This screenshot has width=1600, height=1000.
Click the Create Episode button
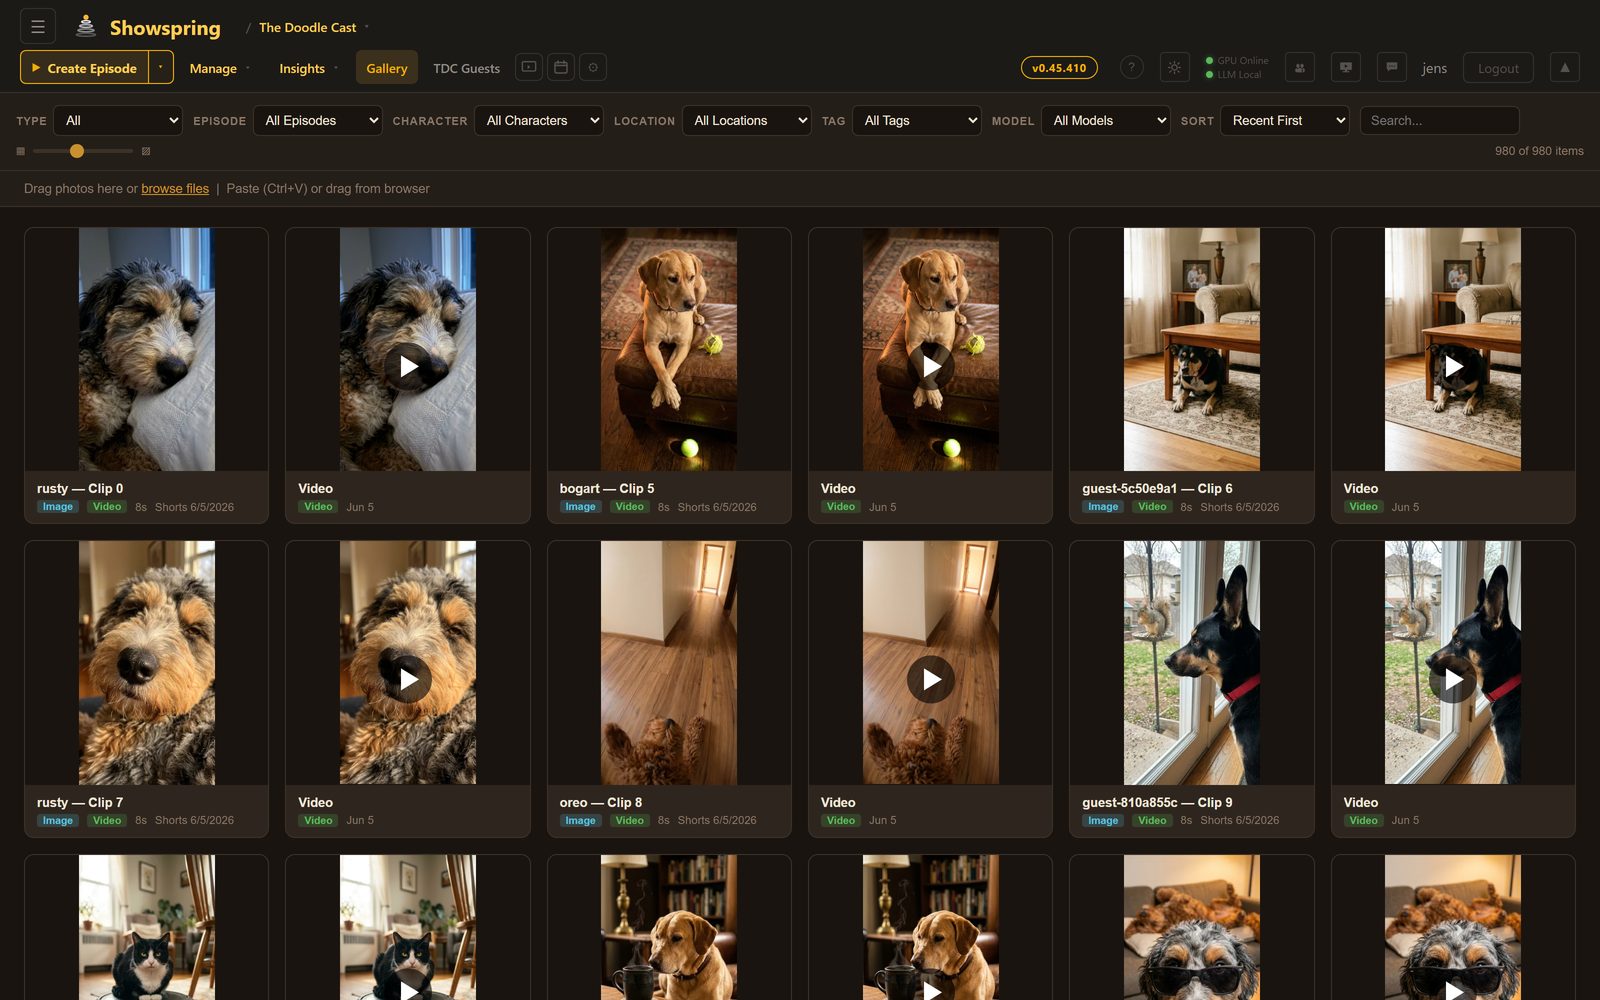tap(85, 67)
